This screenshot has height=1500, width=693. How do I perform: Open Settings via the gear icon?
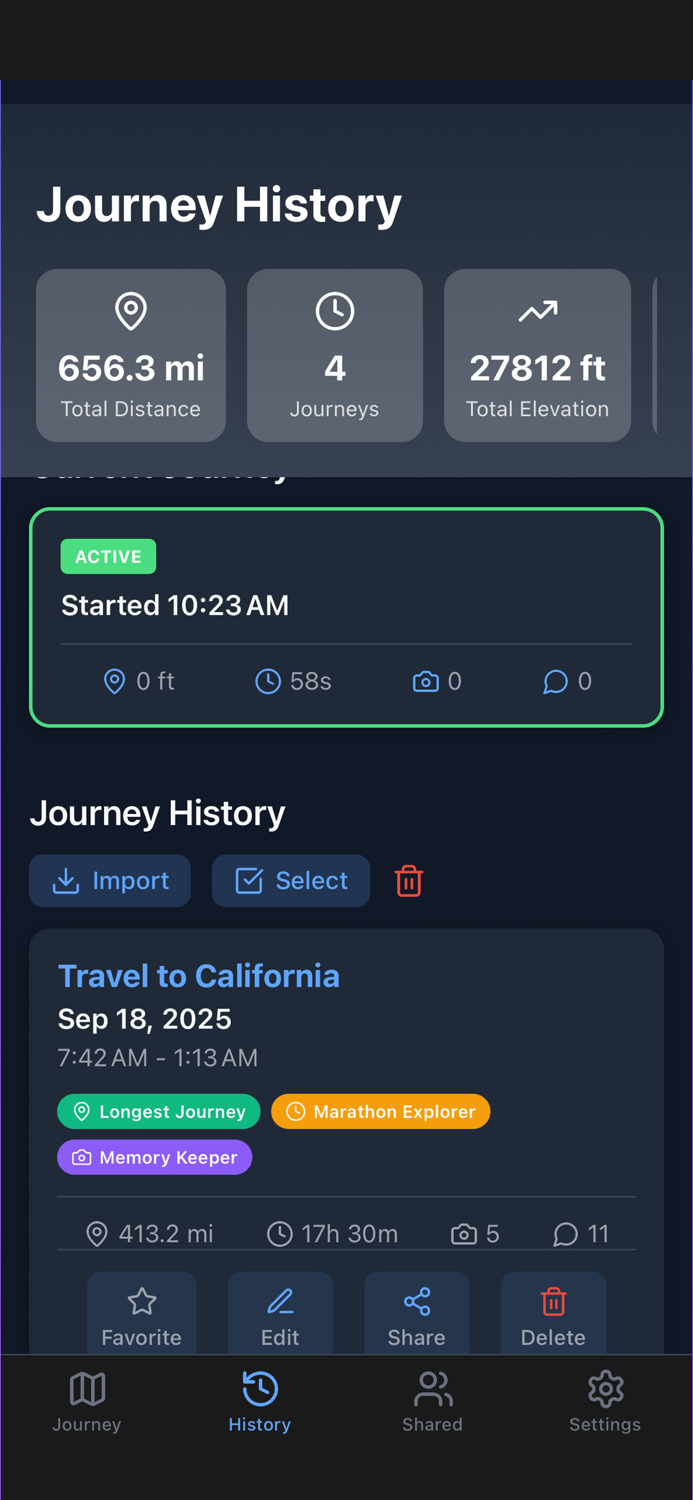click(x=605, y=1389)
